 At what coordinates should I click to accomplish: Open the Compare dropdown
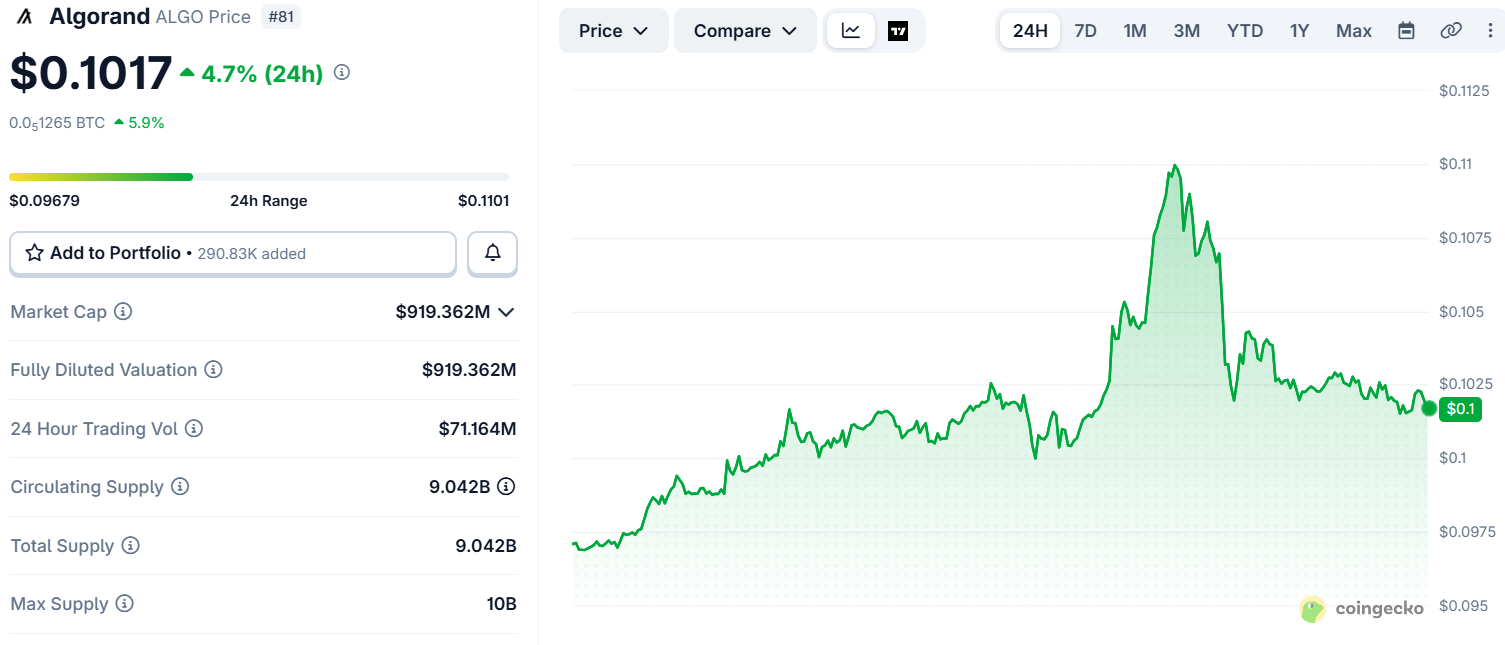(745, 31)
